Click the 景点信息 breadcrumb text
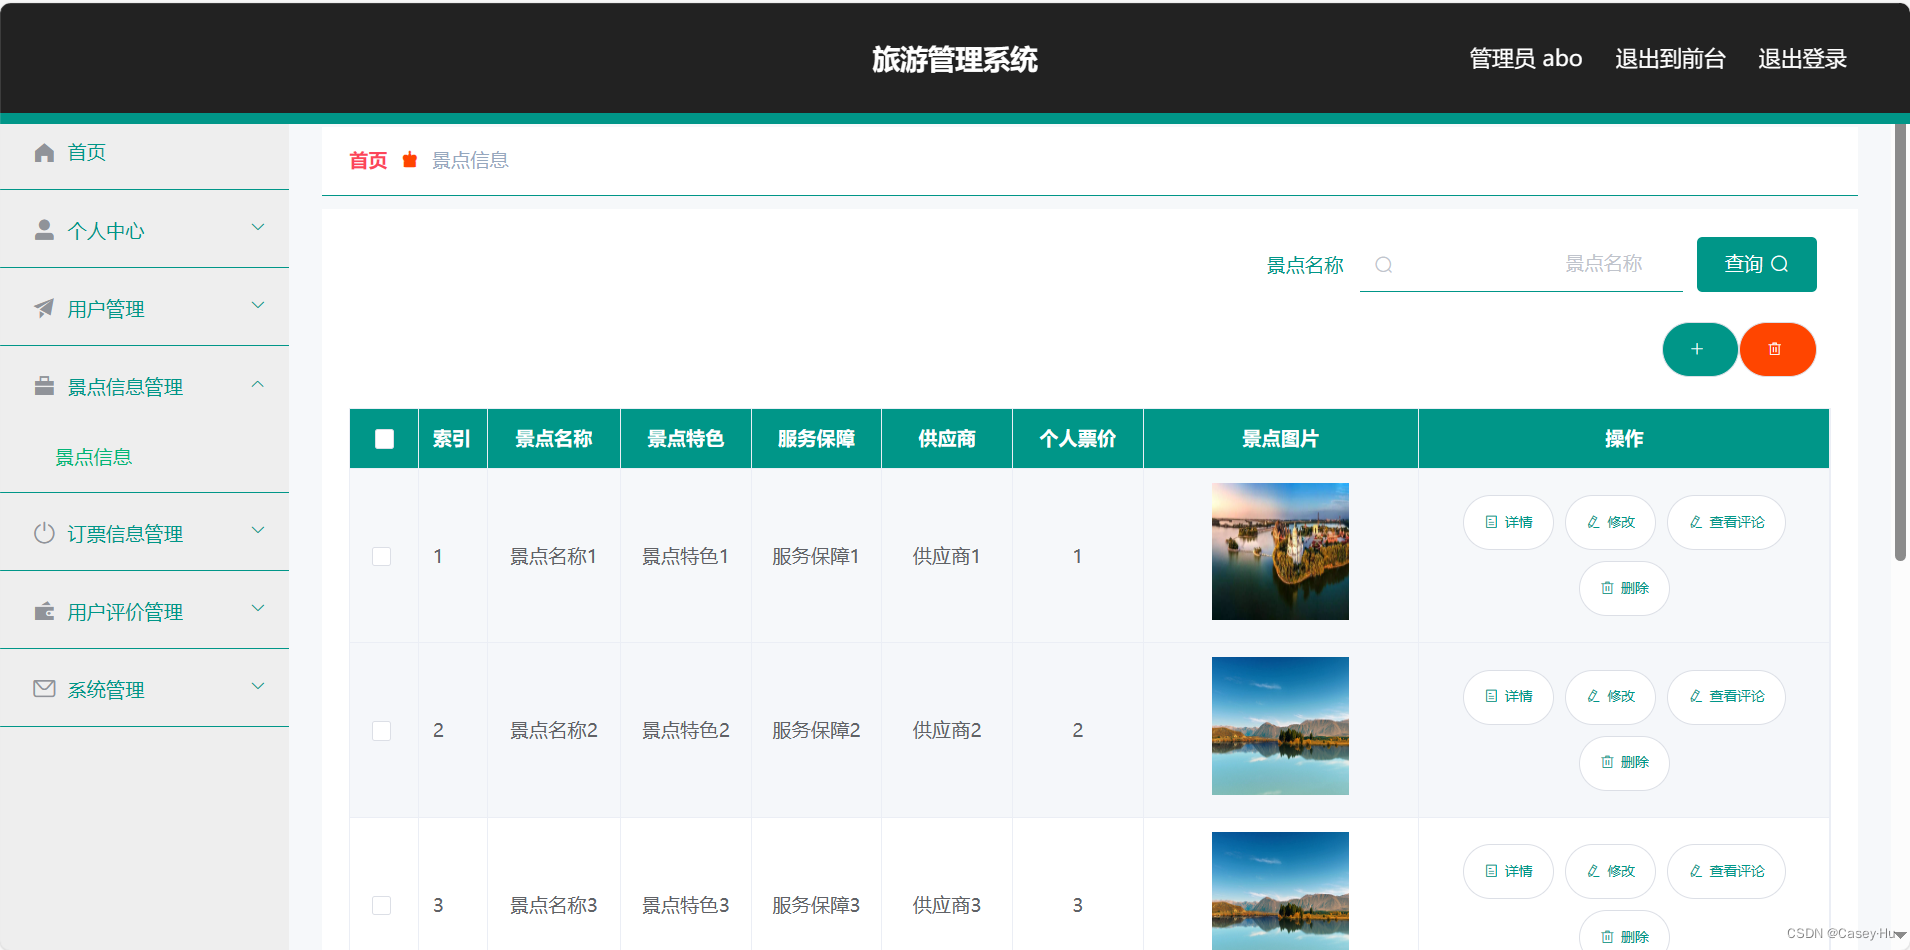 point(470,160)
